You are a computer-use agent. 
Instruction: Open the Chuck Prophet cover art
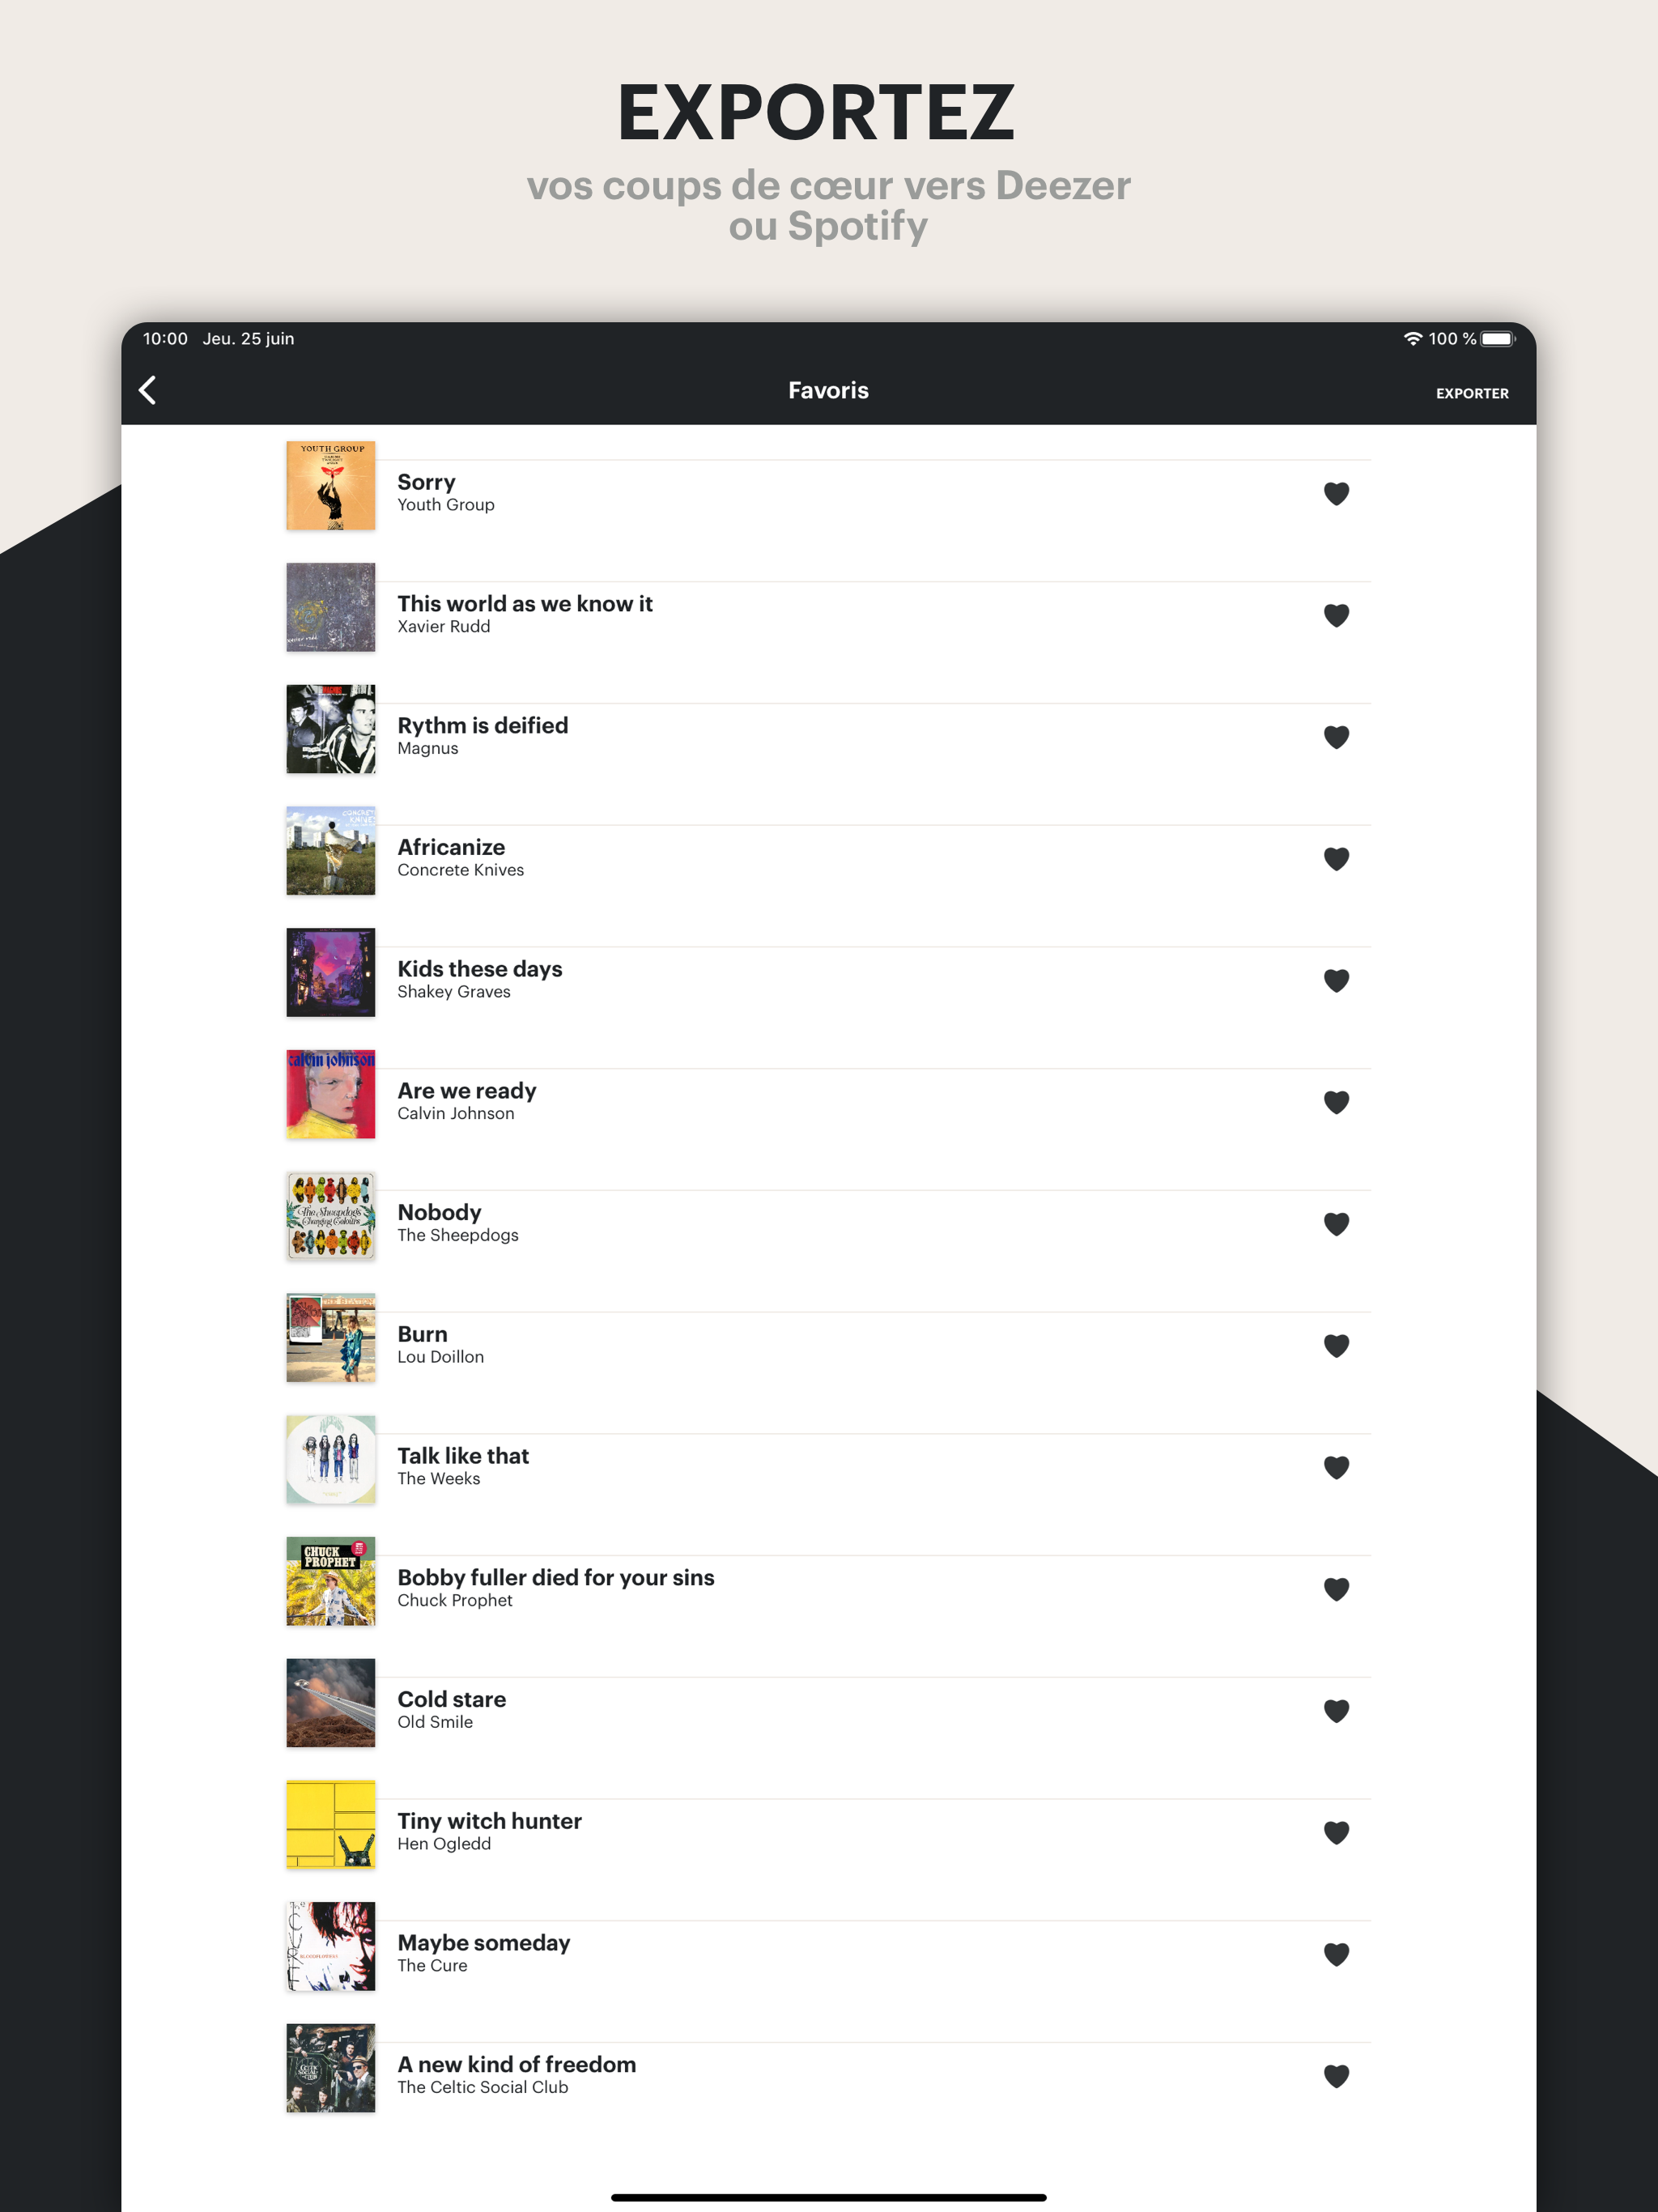pyautogui.click(x=331, y=1581)
